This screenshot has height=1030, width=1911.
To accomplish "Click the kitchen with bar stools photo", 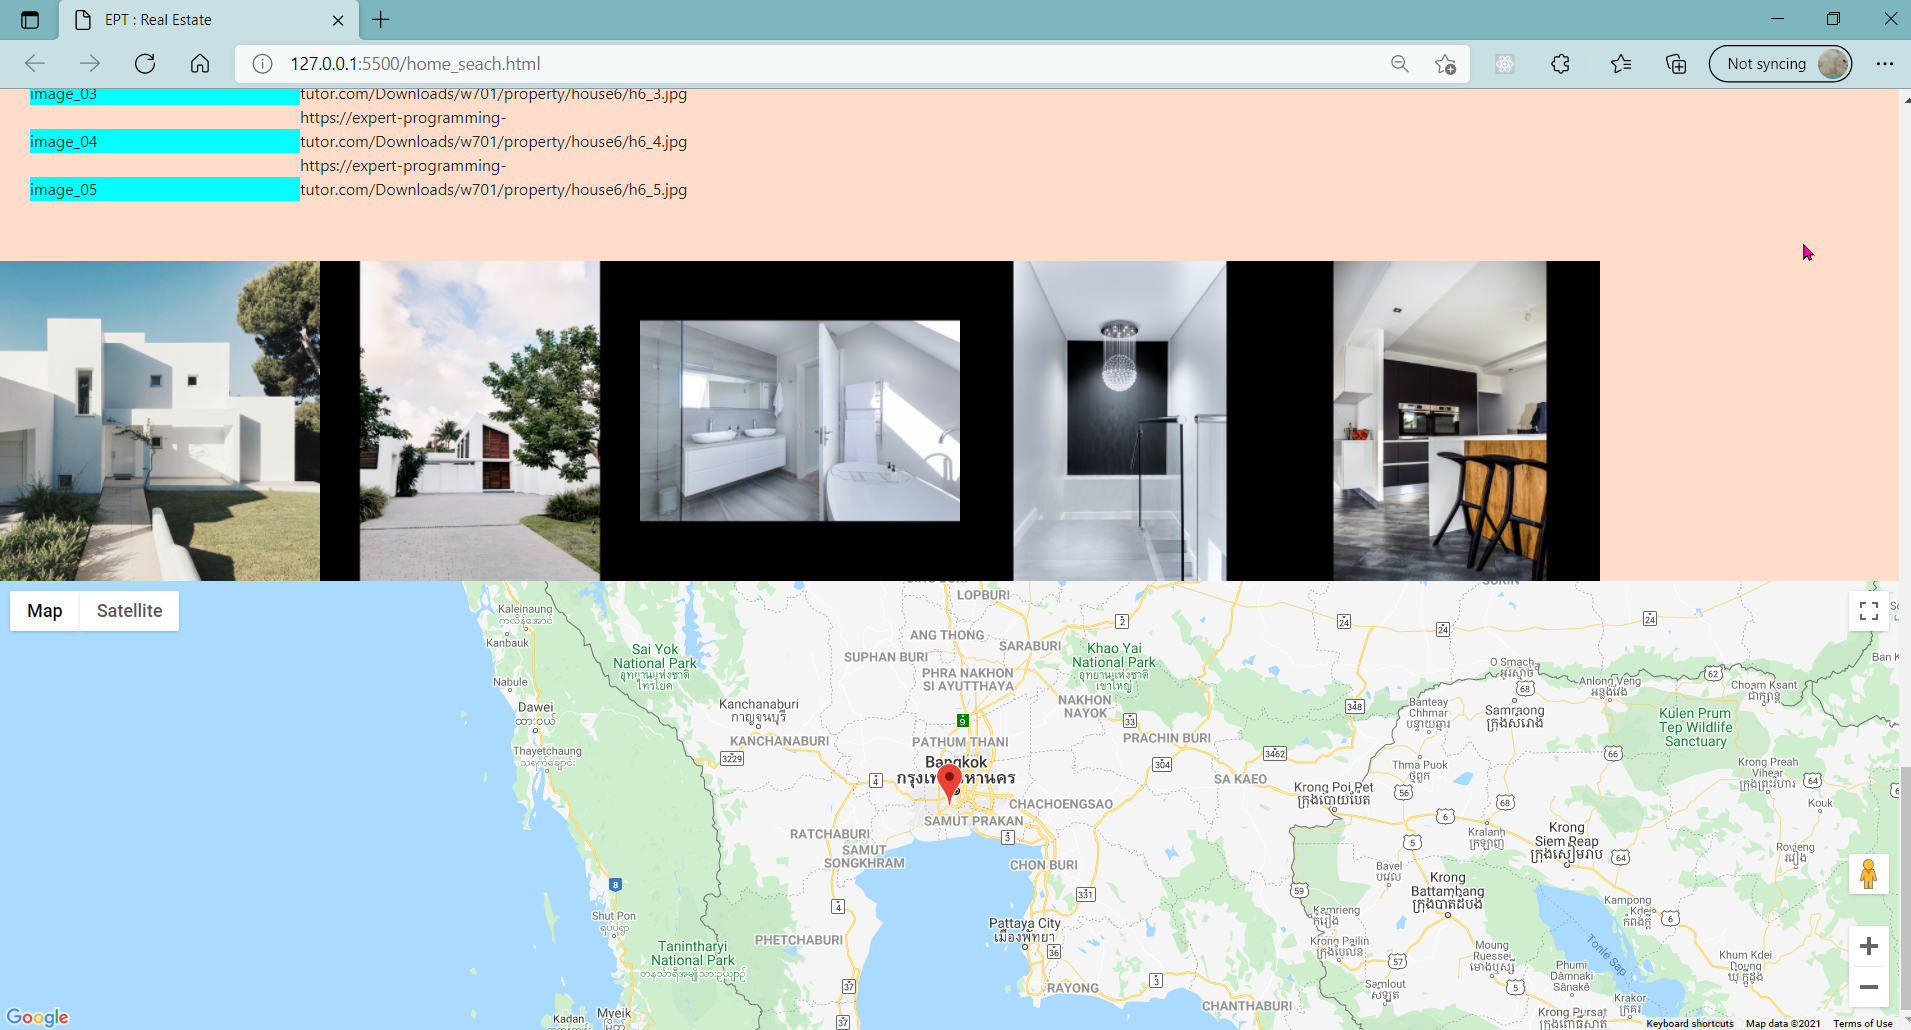I will pos(1440,421).
